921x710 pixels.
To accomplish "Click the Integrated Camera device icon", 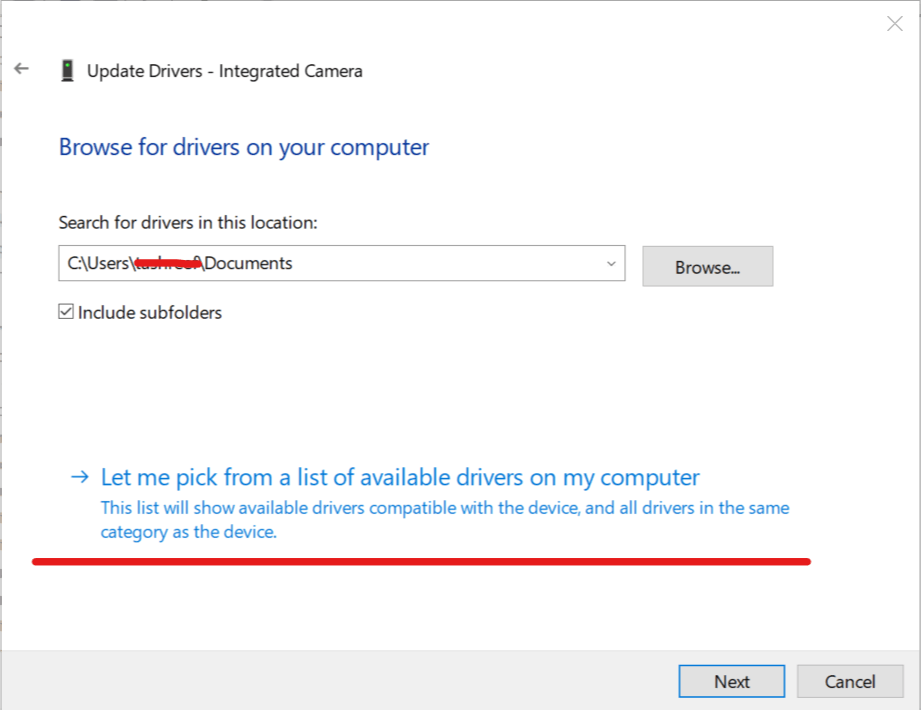I will pyautogui.click(x=67, y=71).
